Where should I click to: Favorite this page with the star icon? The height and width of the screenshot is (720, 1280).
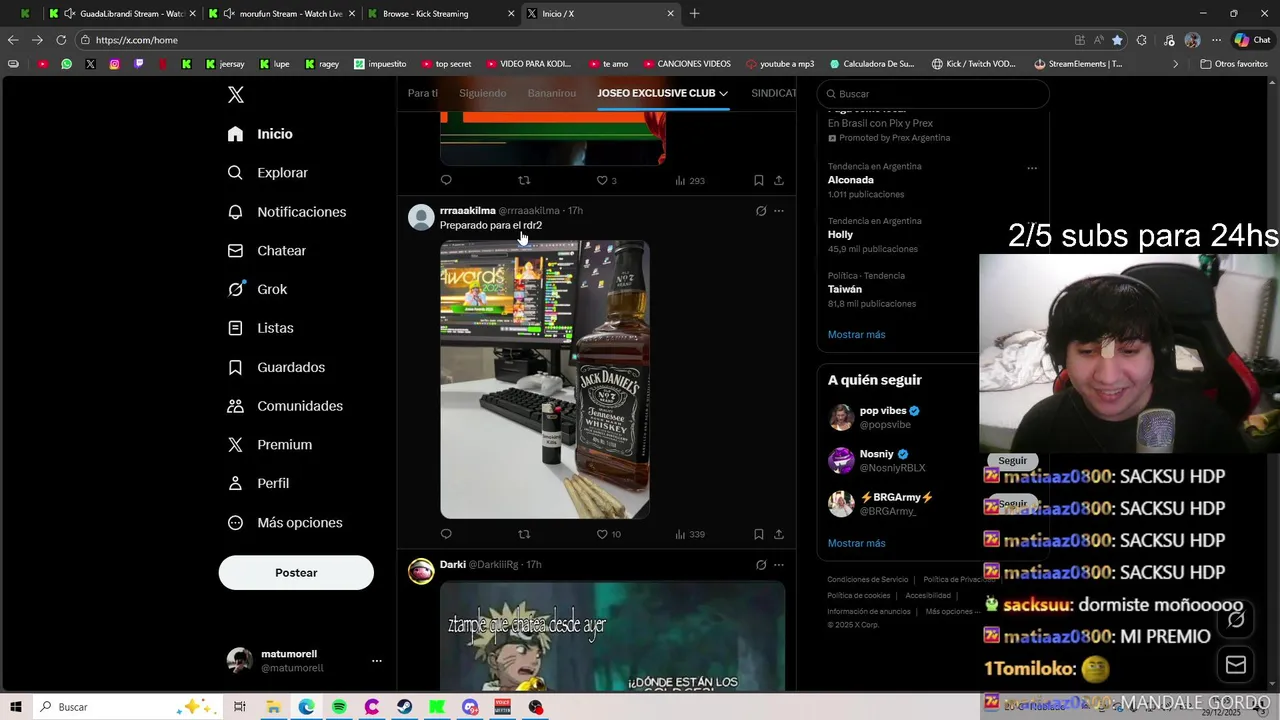(1117, 40)
